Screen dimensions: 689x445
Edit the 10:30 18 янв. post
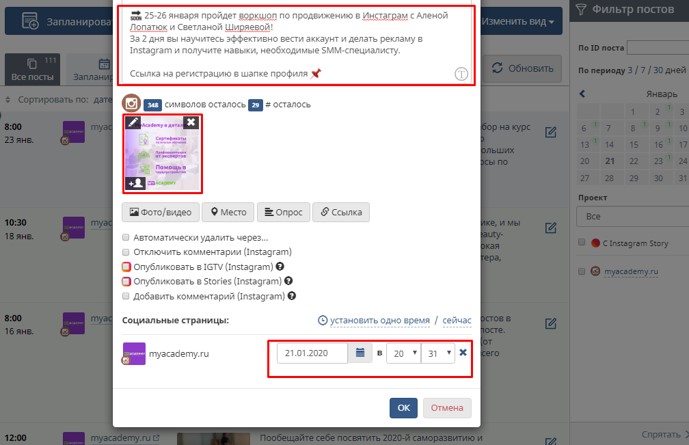pos(551,228)
